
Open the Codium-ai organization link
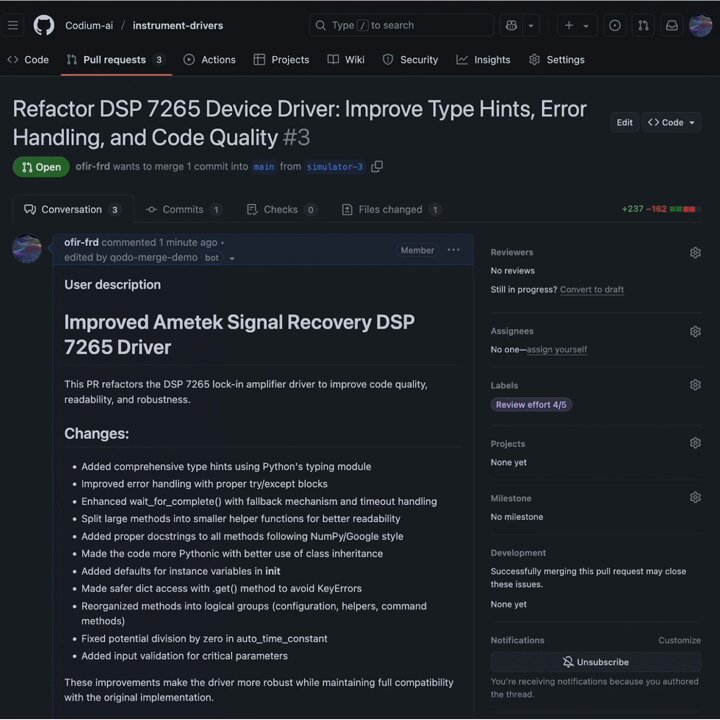click(89, 26)
